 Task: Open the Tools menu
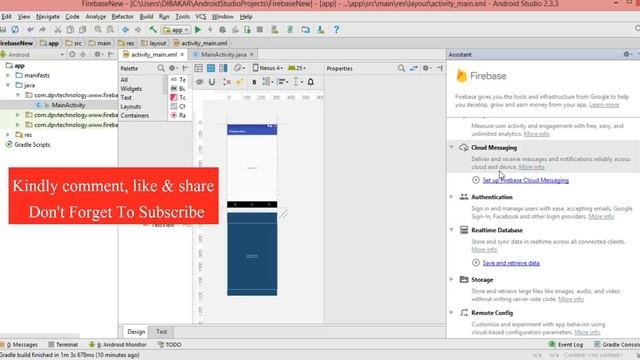point(182,17)
